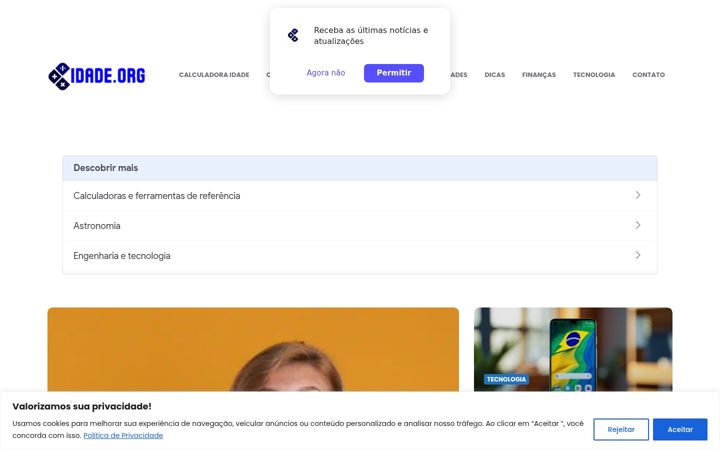The height and width of the screenshot is (450, 720).
Task: Click the Tecnologia category badge
Action: point(506,379)
